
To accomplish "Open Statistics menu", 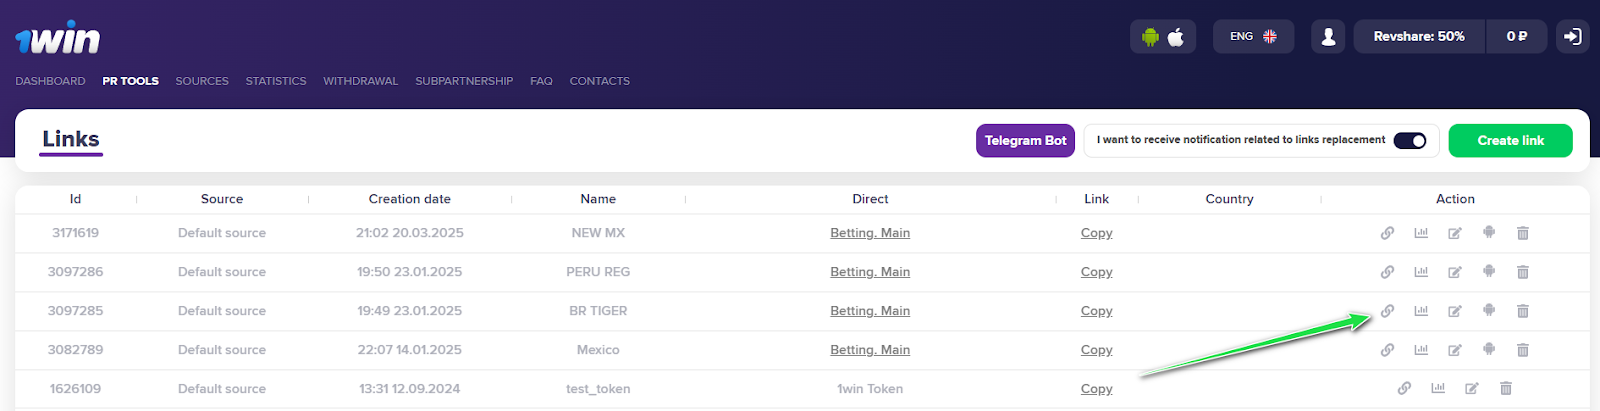I will tap(276, 81).
